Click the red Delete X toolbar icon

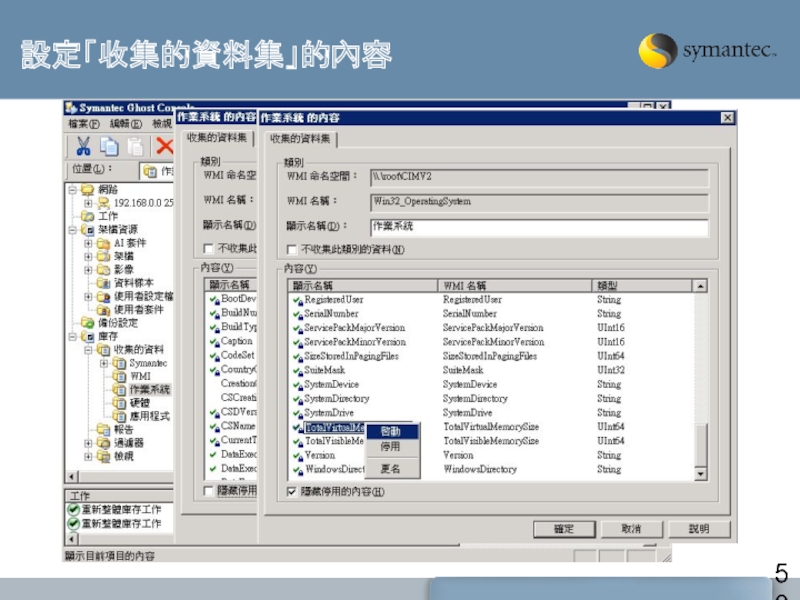[x=164, y=146]
